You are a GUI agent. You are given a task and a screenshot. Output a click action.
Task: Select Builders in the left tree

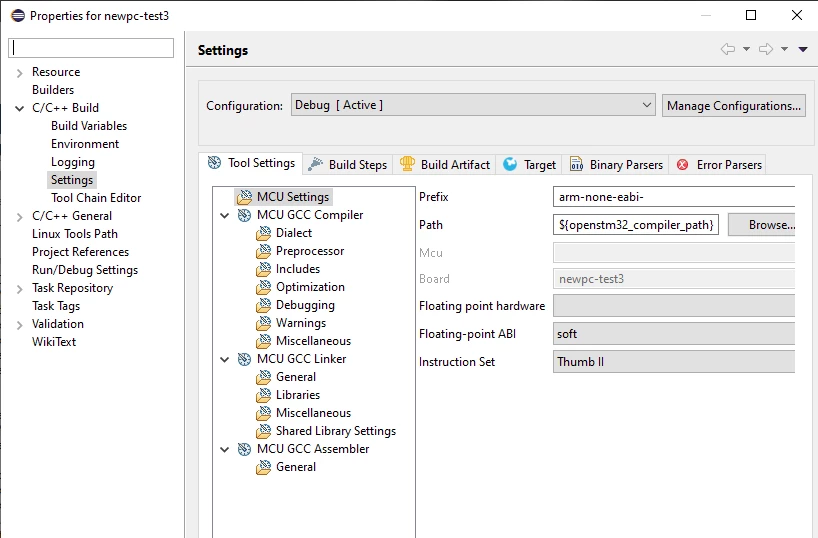tap(53, 90)
